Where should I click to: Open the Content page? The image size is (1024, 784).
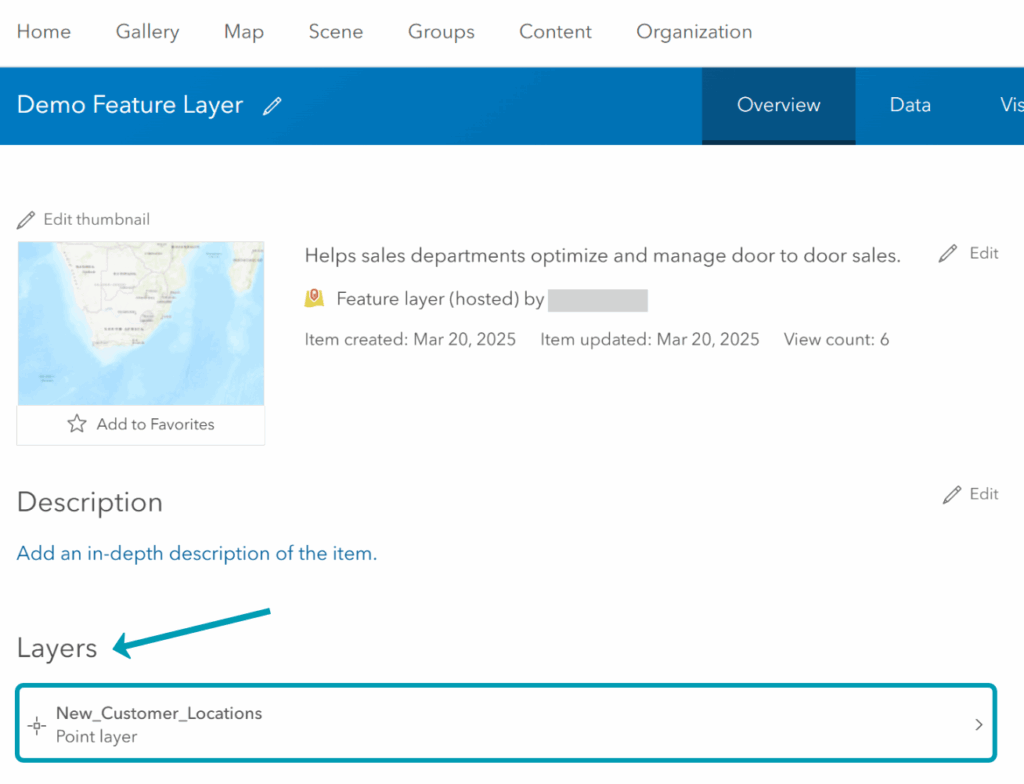click(x=555, y=31)
